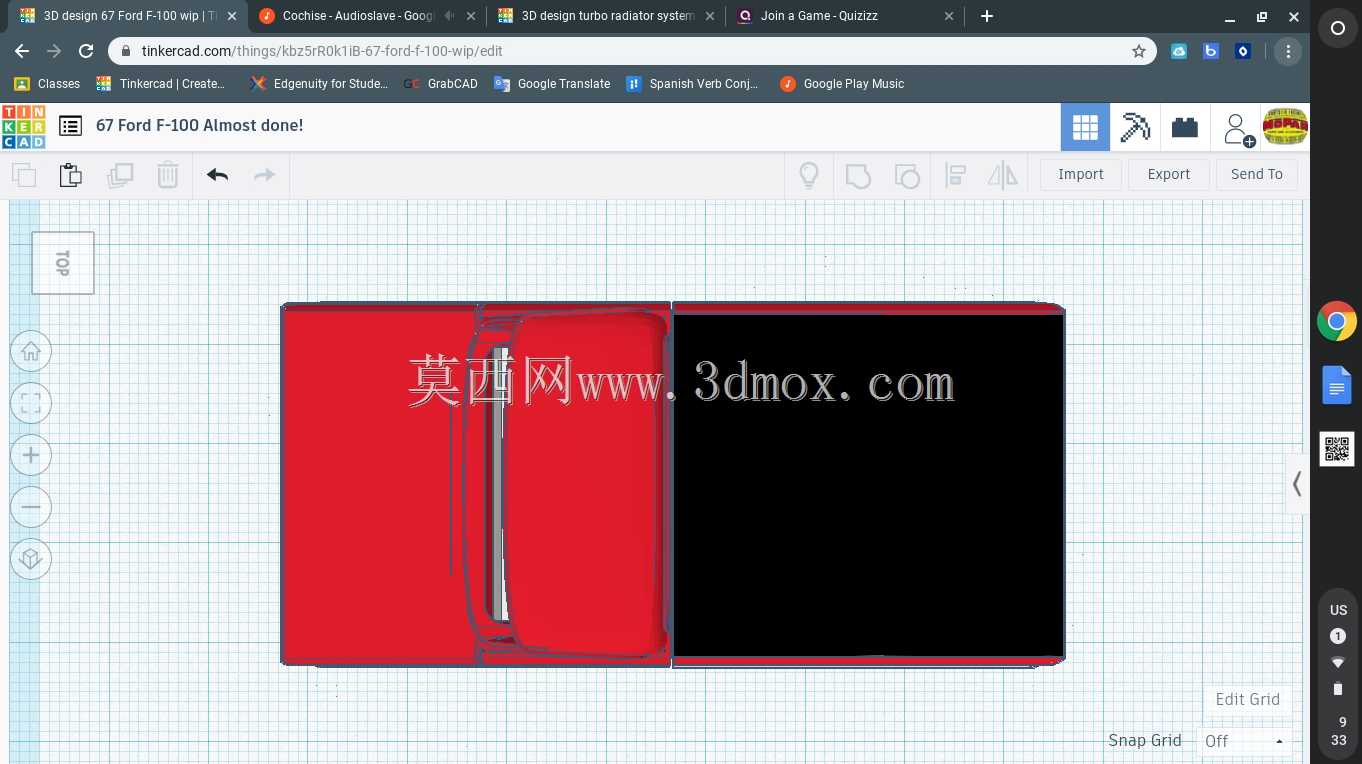Invite collaborators with add-person icon

click(1238, 128)
